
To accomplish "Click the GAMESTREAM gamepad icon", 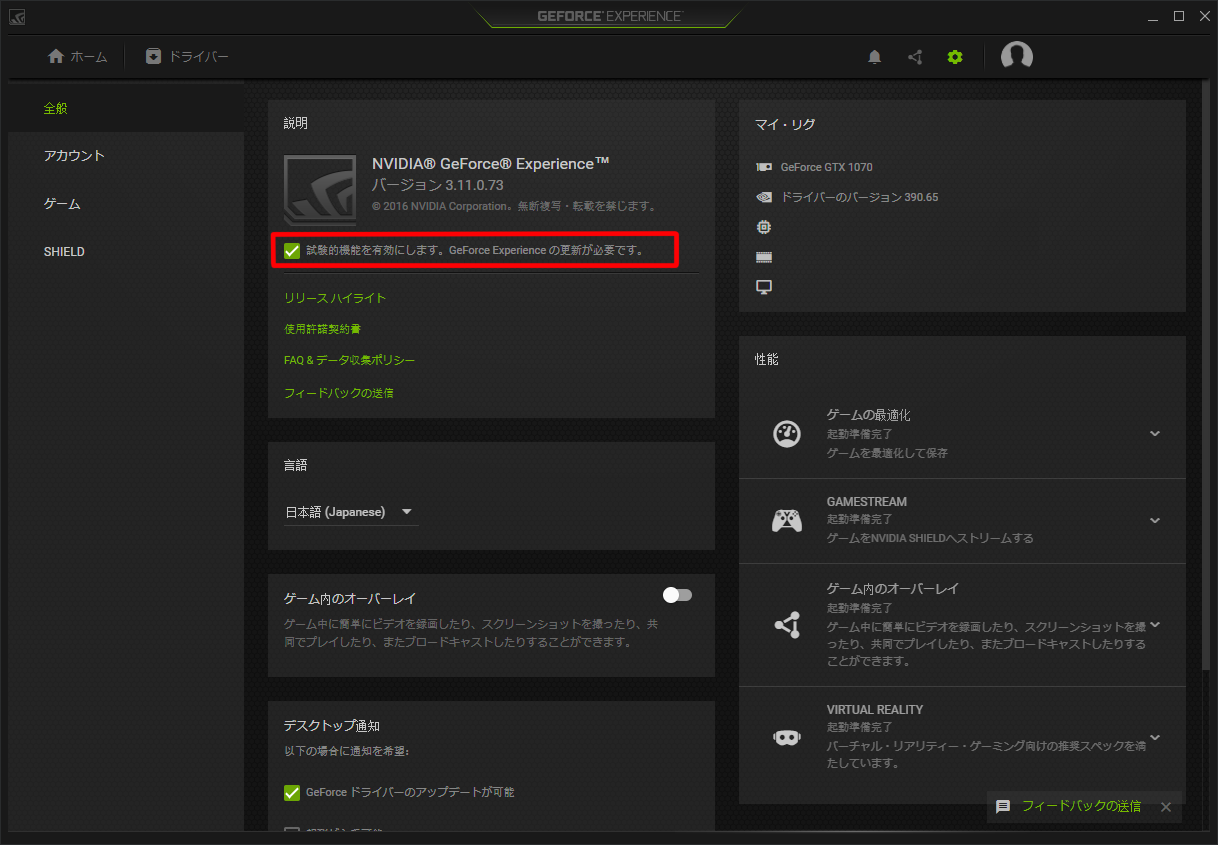I will [x=787, y=521].
